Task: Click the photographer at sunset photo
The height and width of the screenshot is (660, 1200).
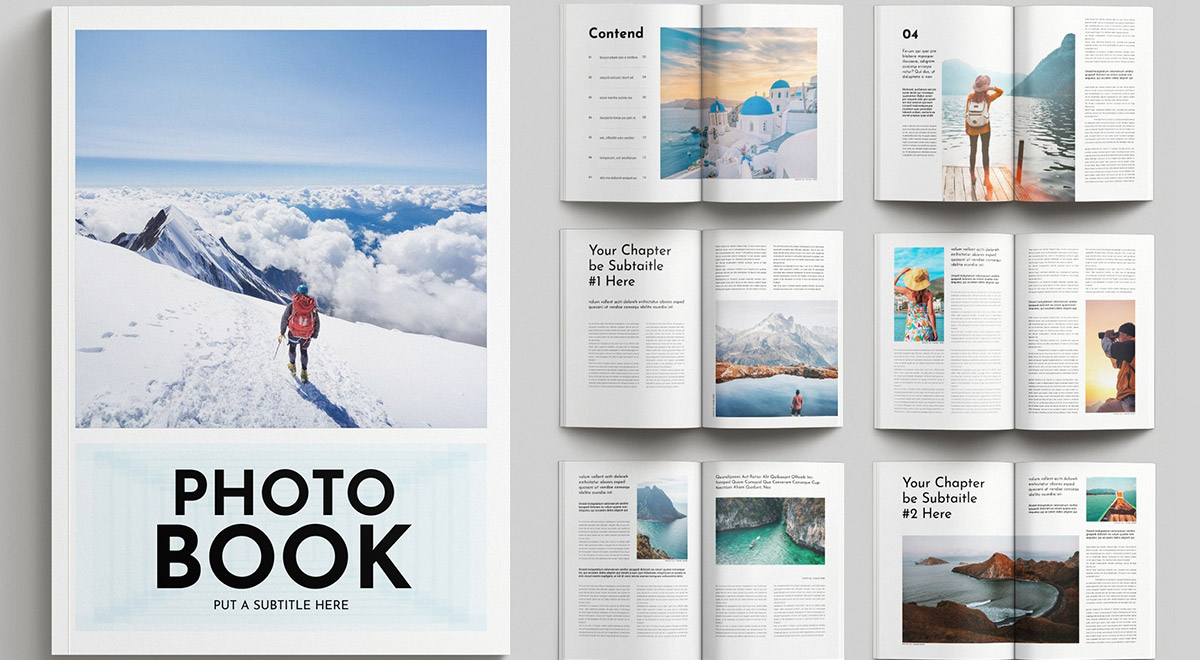Action: (1110, 356)
